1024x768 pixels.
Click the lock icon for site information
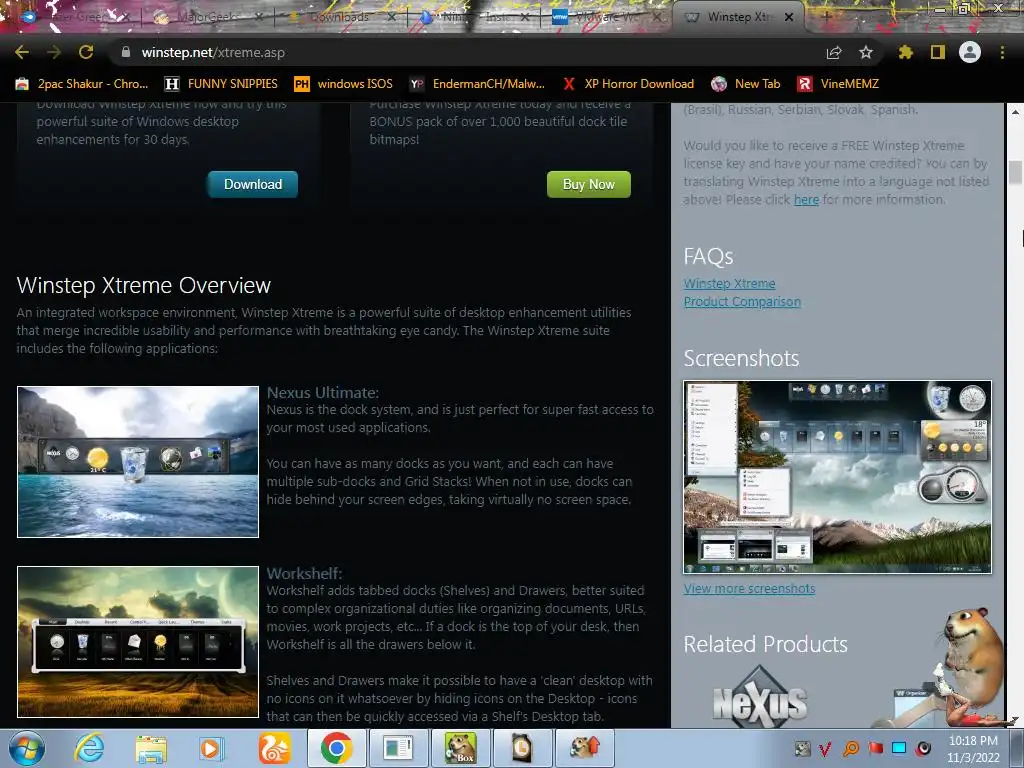click(126, 52)
